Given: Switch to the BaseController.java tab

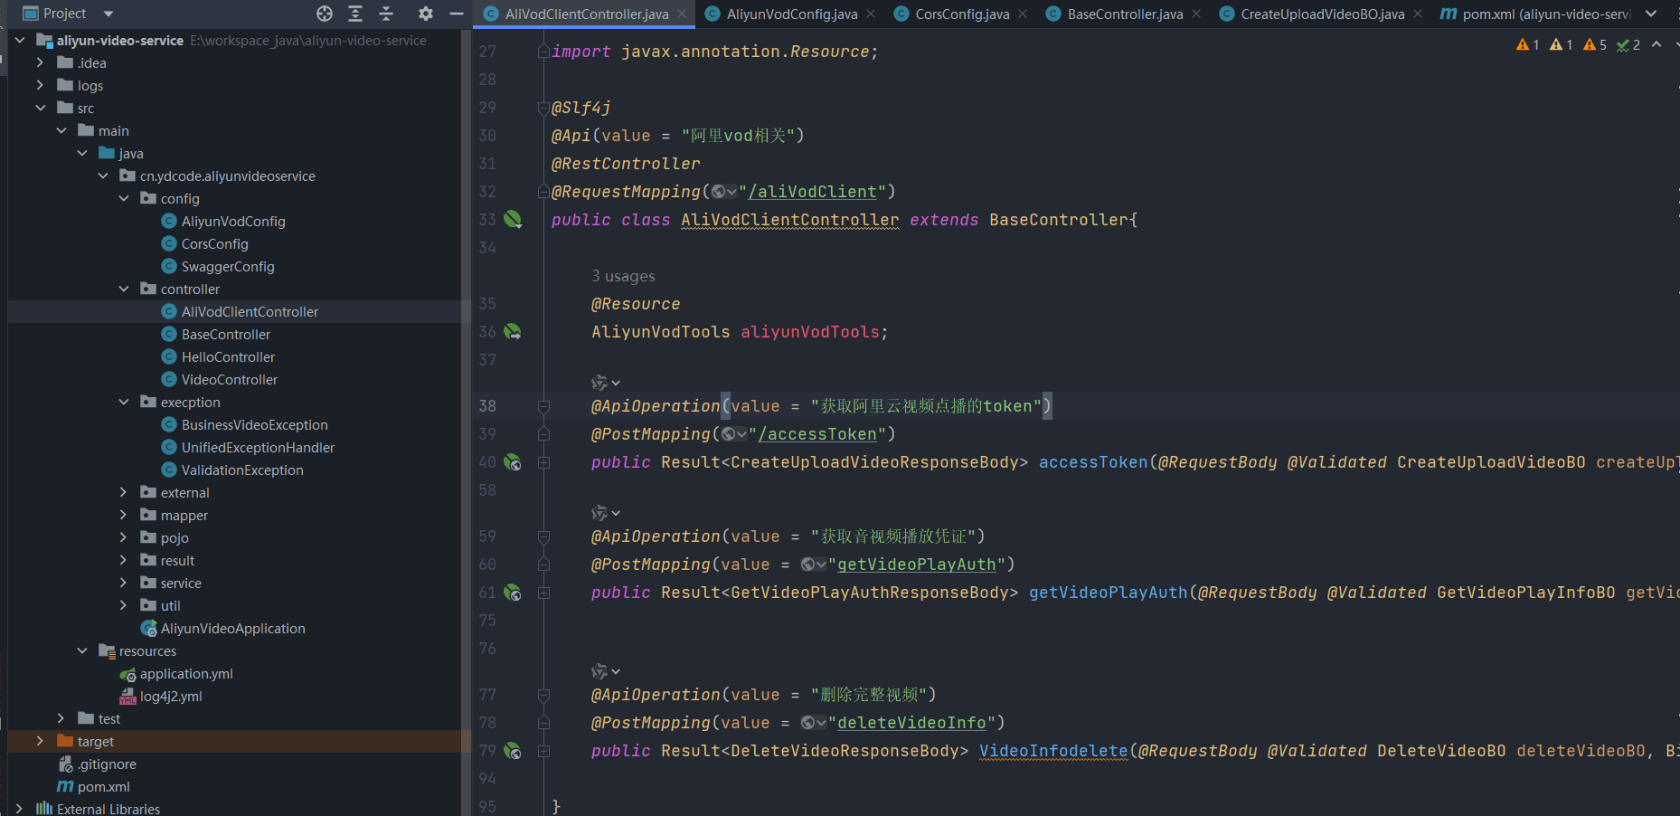Looking at the screenshot, I should 1124,14.
